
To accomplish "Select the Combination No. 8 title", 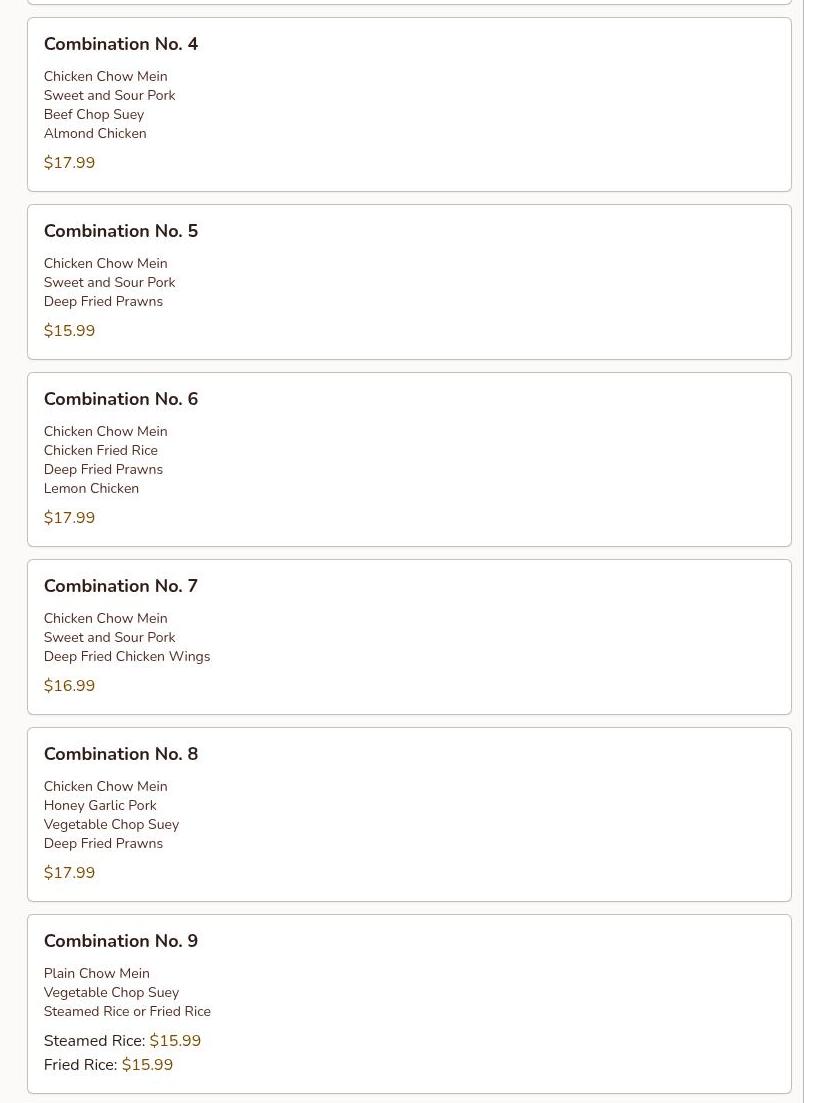I will tap(121, 754).
